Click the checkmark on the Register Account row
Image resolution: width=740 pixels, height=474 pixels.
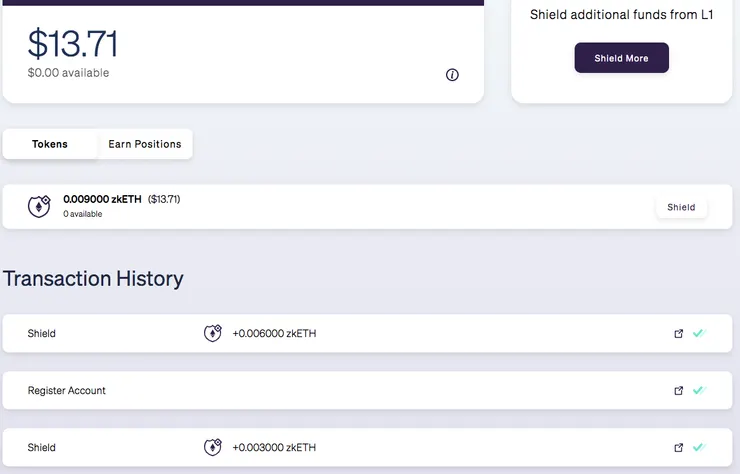point(698,390)
